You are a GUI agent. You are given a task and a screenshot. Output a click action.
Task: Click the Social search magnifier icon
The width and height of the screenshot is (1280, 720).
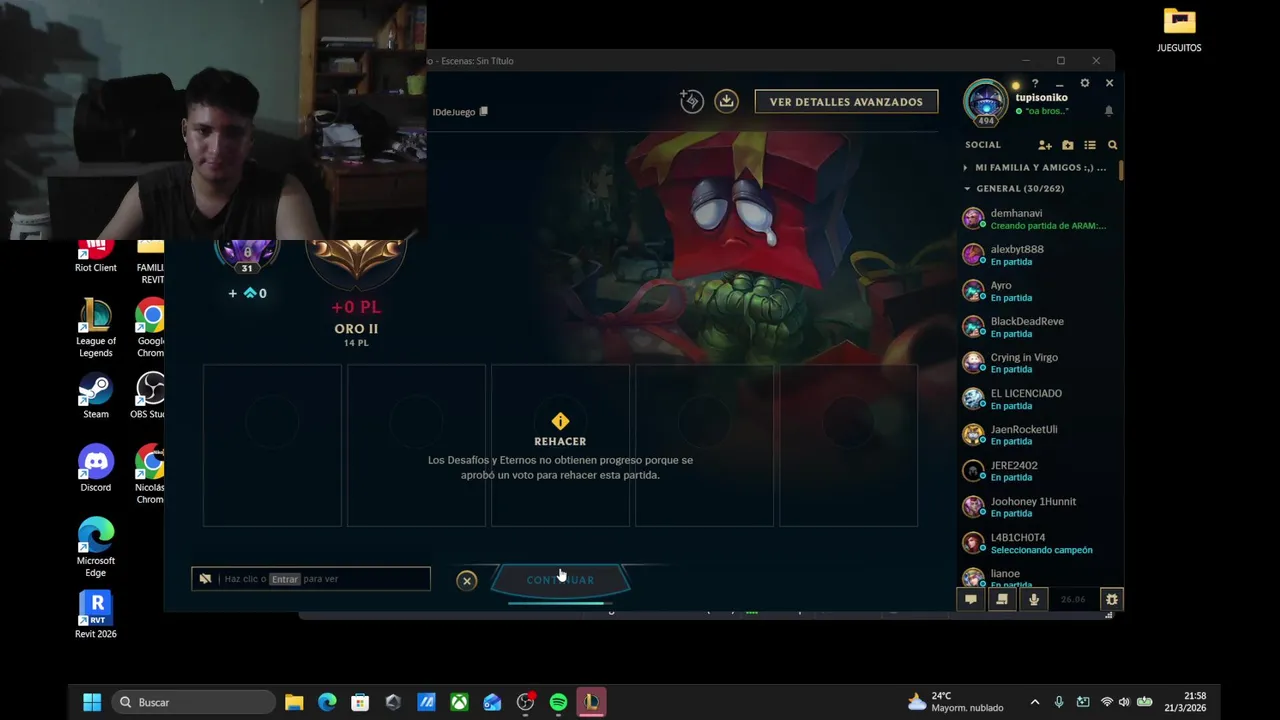(x=1112, y=145)
